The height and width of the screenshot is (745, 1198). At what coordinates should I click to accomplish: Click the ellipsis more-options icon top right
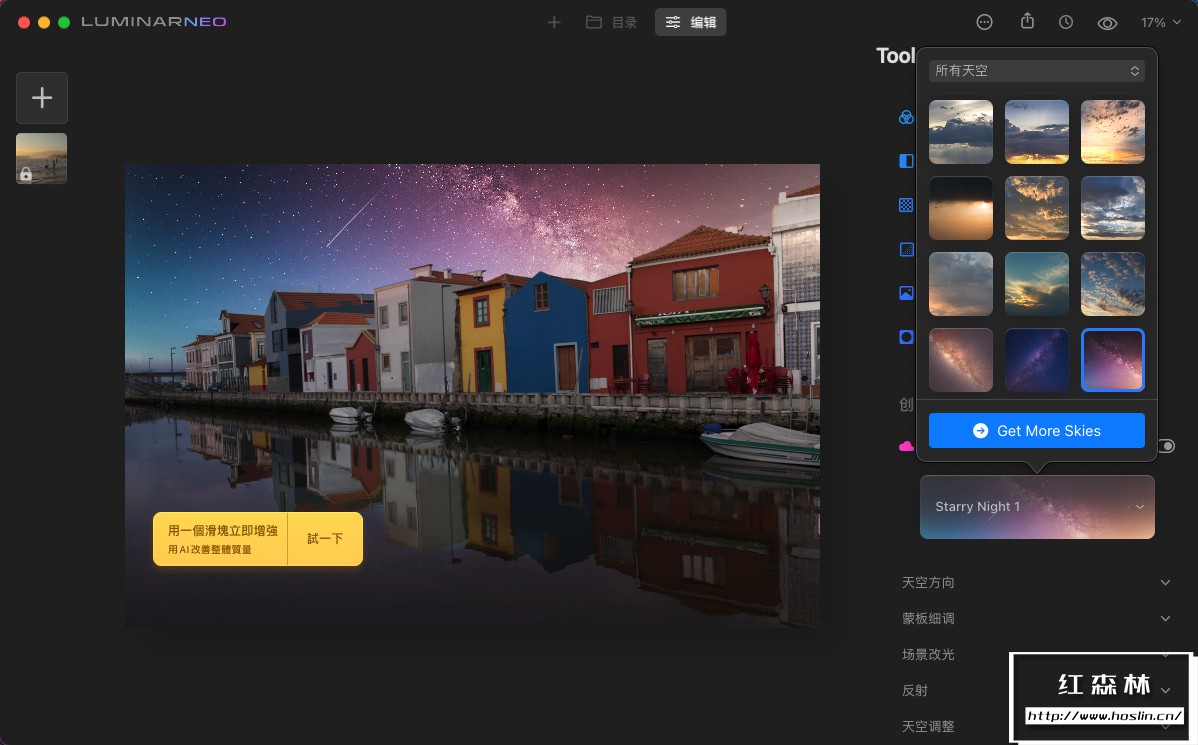984,21
